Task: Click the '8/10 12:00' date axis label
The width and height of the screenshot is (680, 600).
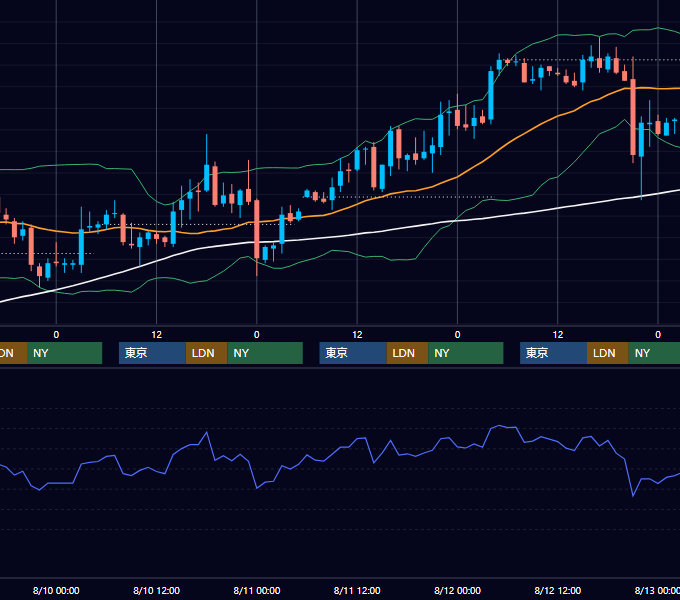Action: tap(157, 590)
